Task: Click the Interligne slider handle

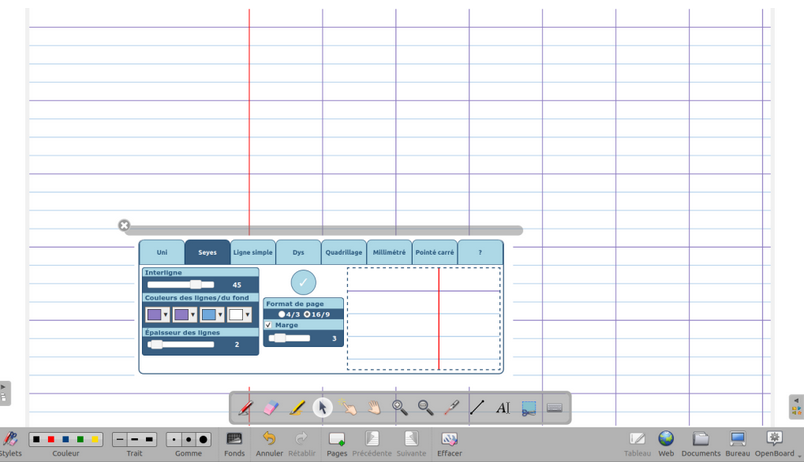Action: pyautogui.click(x=196, y=285)
